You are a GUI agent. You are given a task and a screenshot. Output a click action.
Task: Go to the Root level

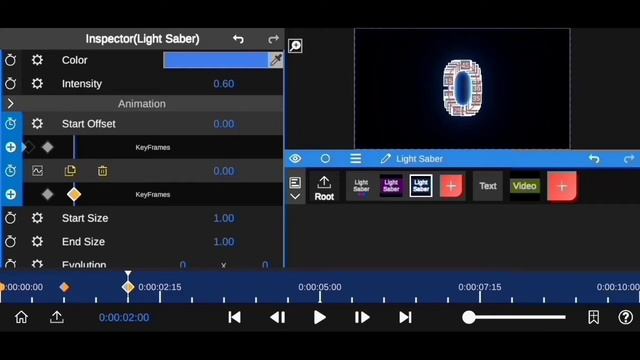pos(324,188)
